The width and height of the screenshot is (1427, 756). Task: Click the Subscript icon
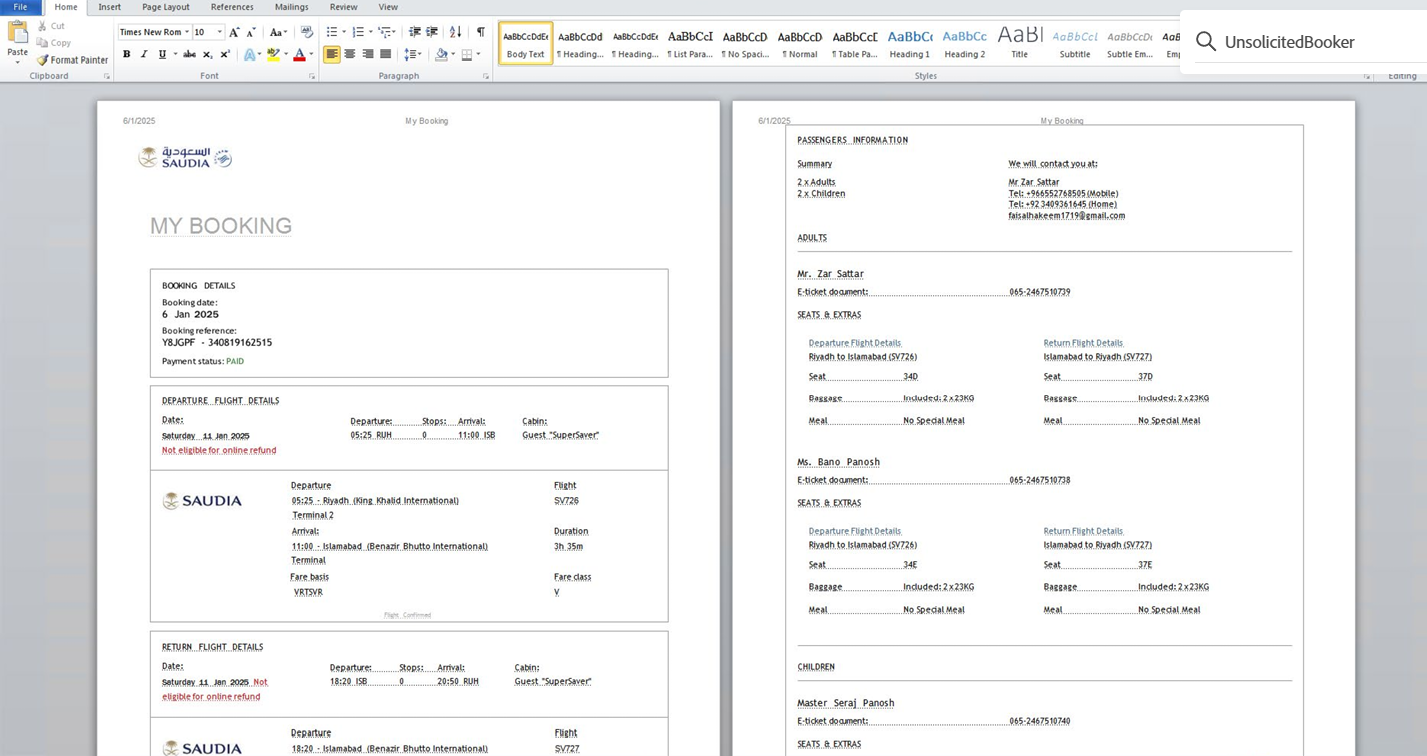tap(205, 54)
